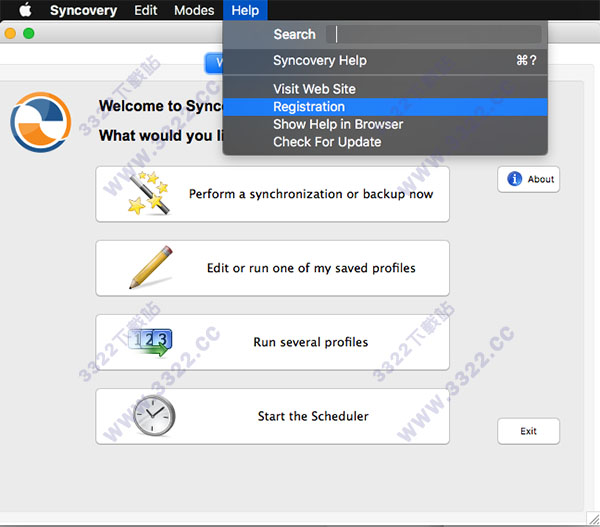Click the clock scheduler icon
Viewport: 600px width, 527px height.
coord(154,416)
